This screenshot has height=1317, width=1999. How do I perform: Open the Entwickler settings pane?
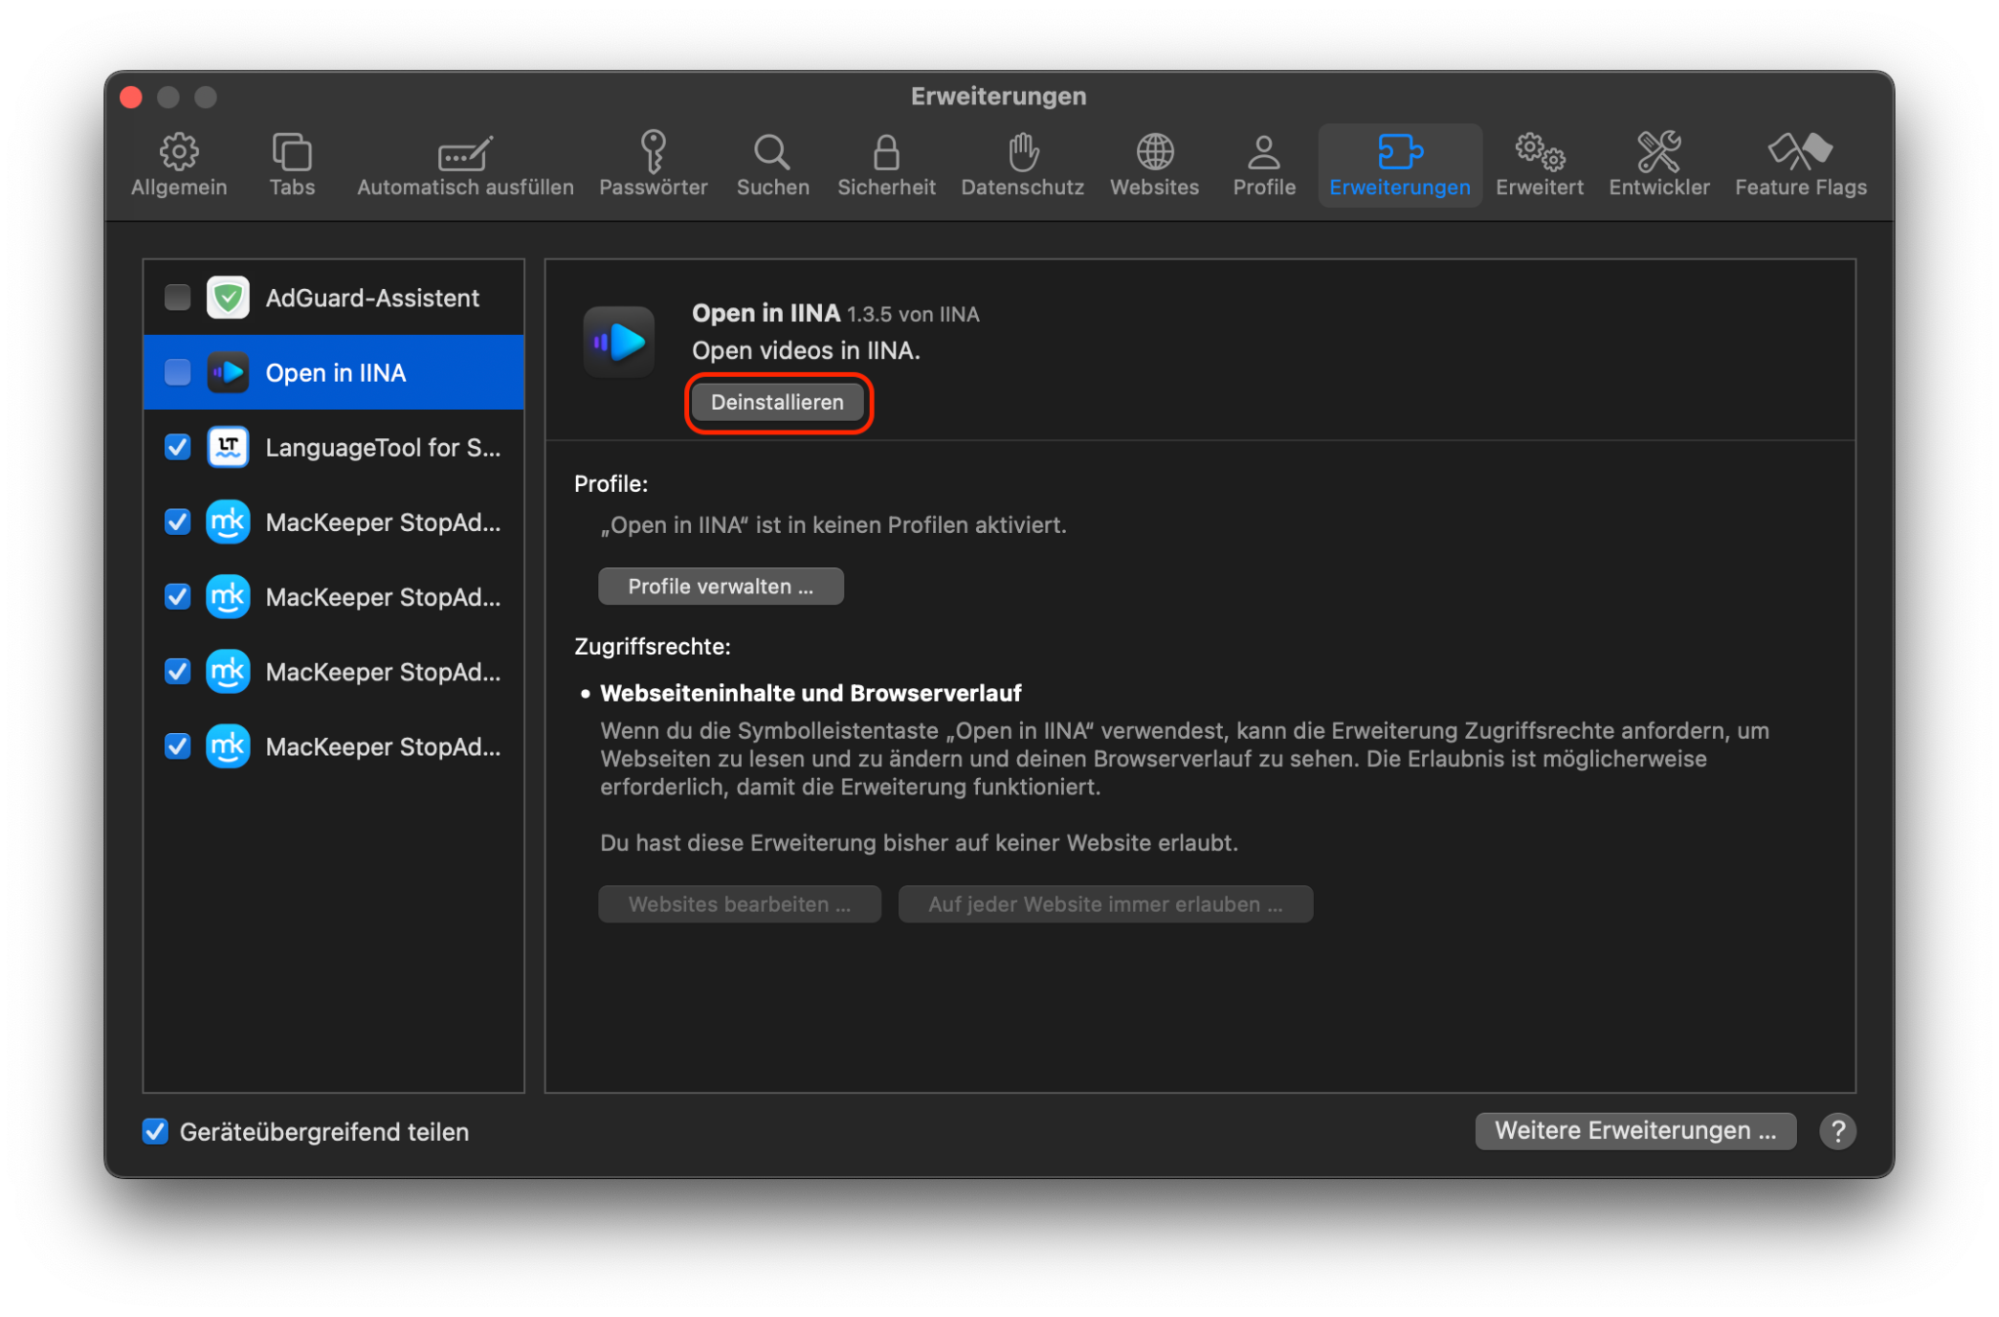pos(1658,163)
